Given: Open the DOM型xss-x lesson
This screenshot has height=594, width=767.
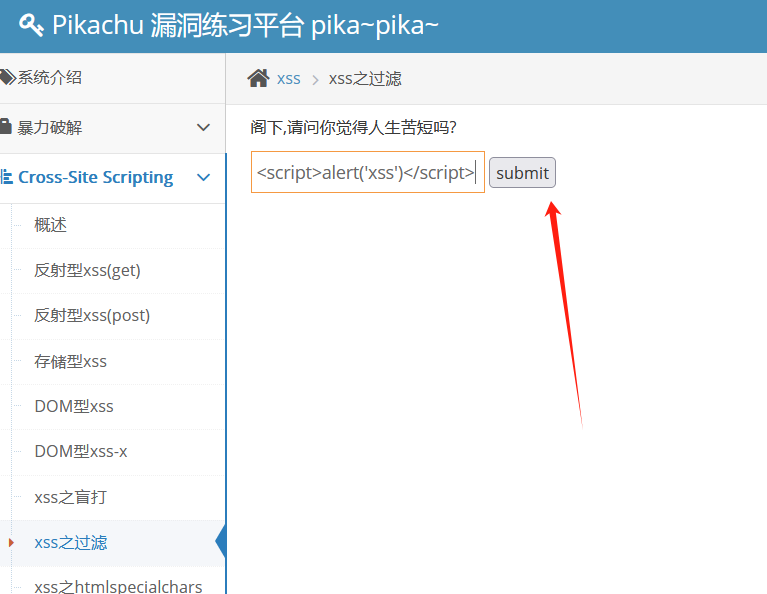Looking at the screenshot, I should click(x=81, y=451).
